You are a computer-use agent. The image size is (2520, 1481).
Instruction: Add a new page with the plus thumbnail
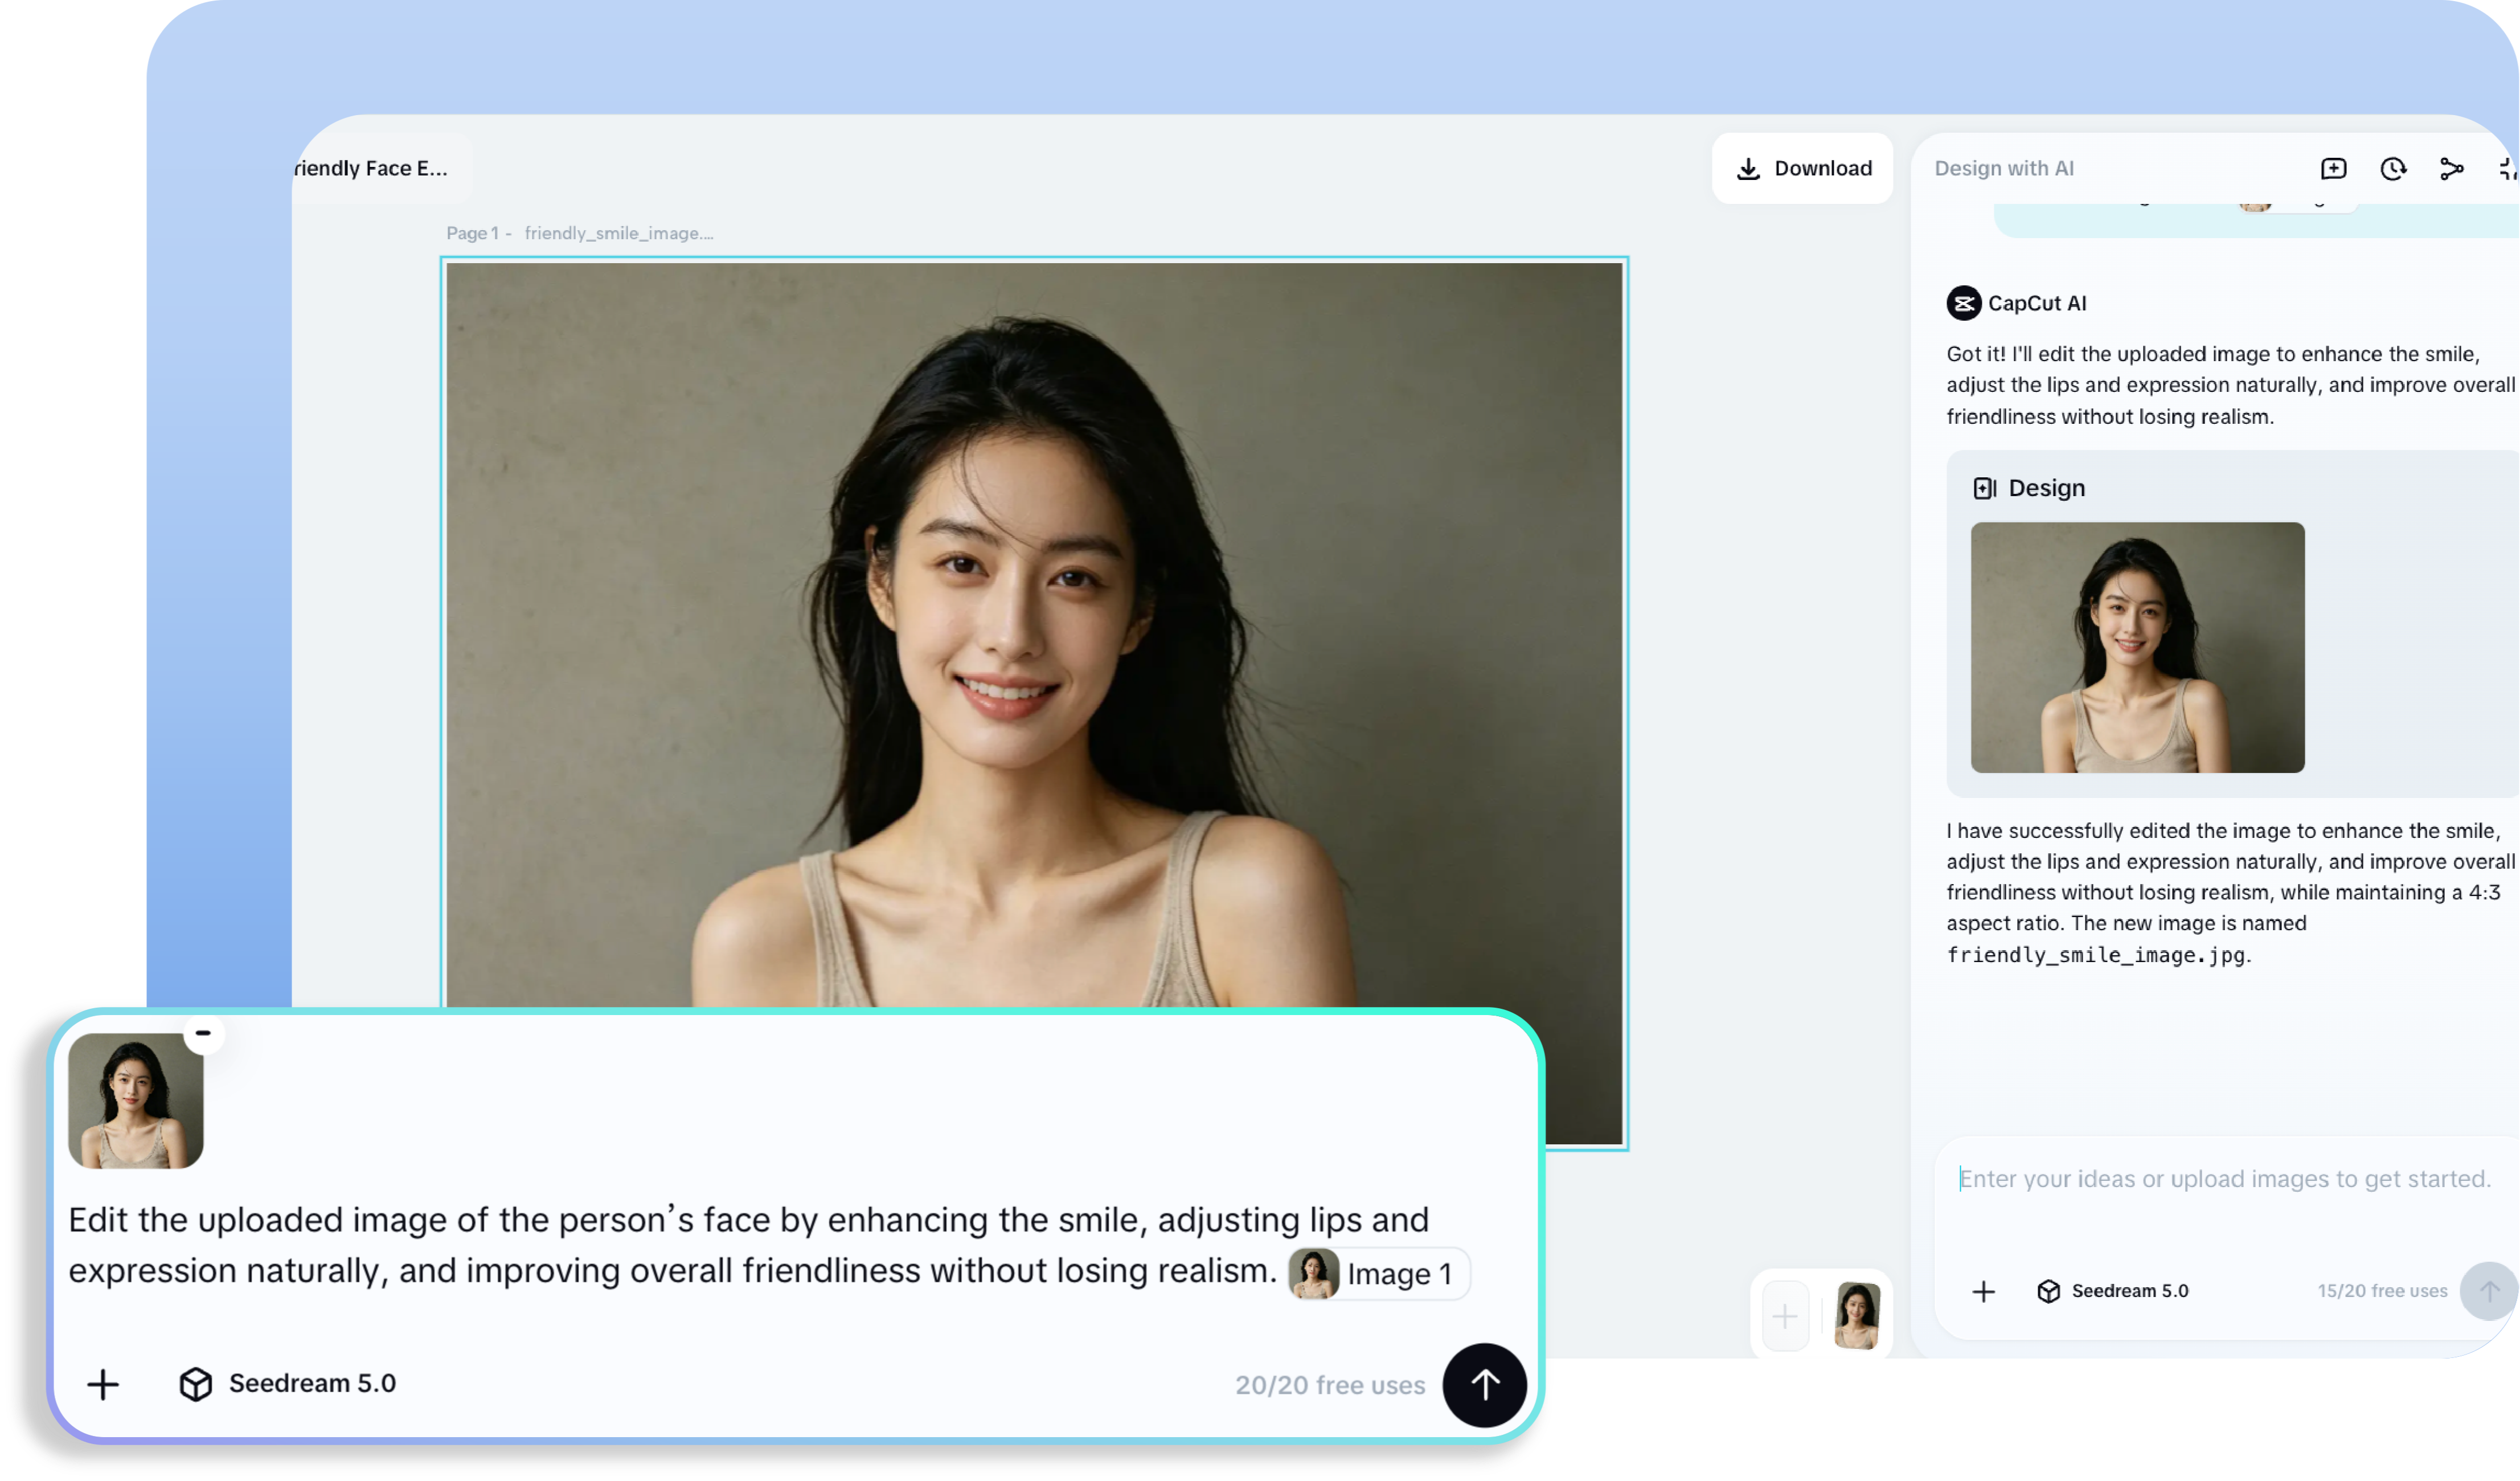click(1785, 1316)
